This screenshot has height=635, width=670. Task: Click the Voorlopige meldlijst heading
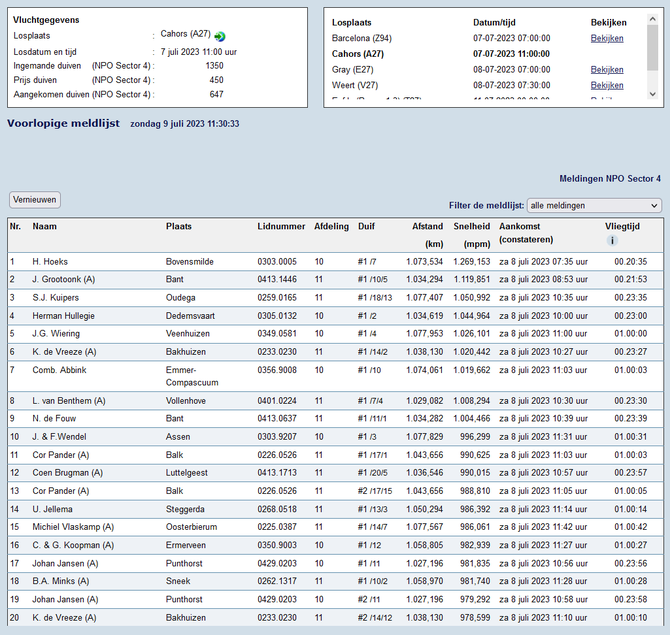tap(63, 123)
